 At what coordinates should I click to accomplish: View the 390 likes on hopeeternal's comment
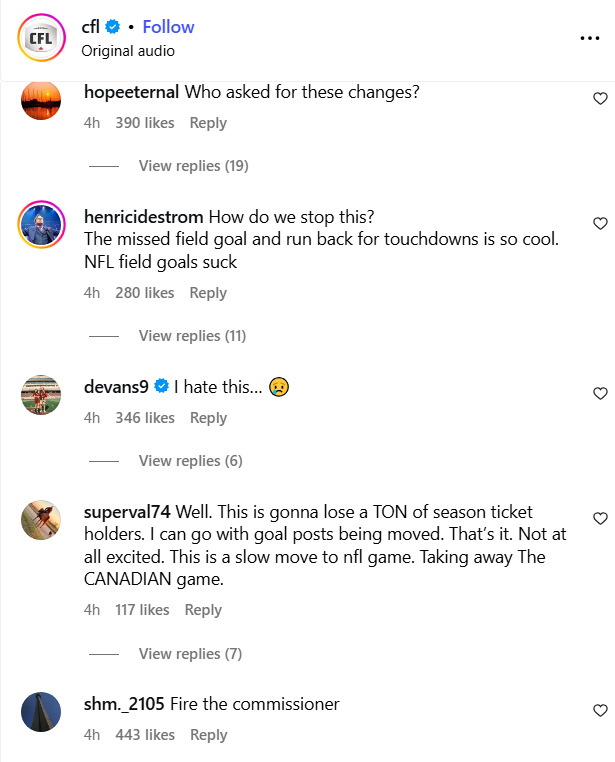(x=144, y=123)
